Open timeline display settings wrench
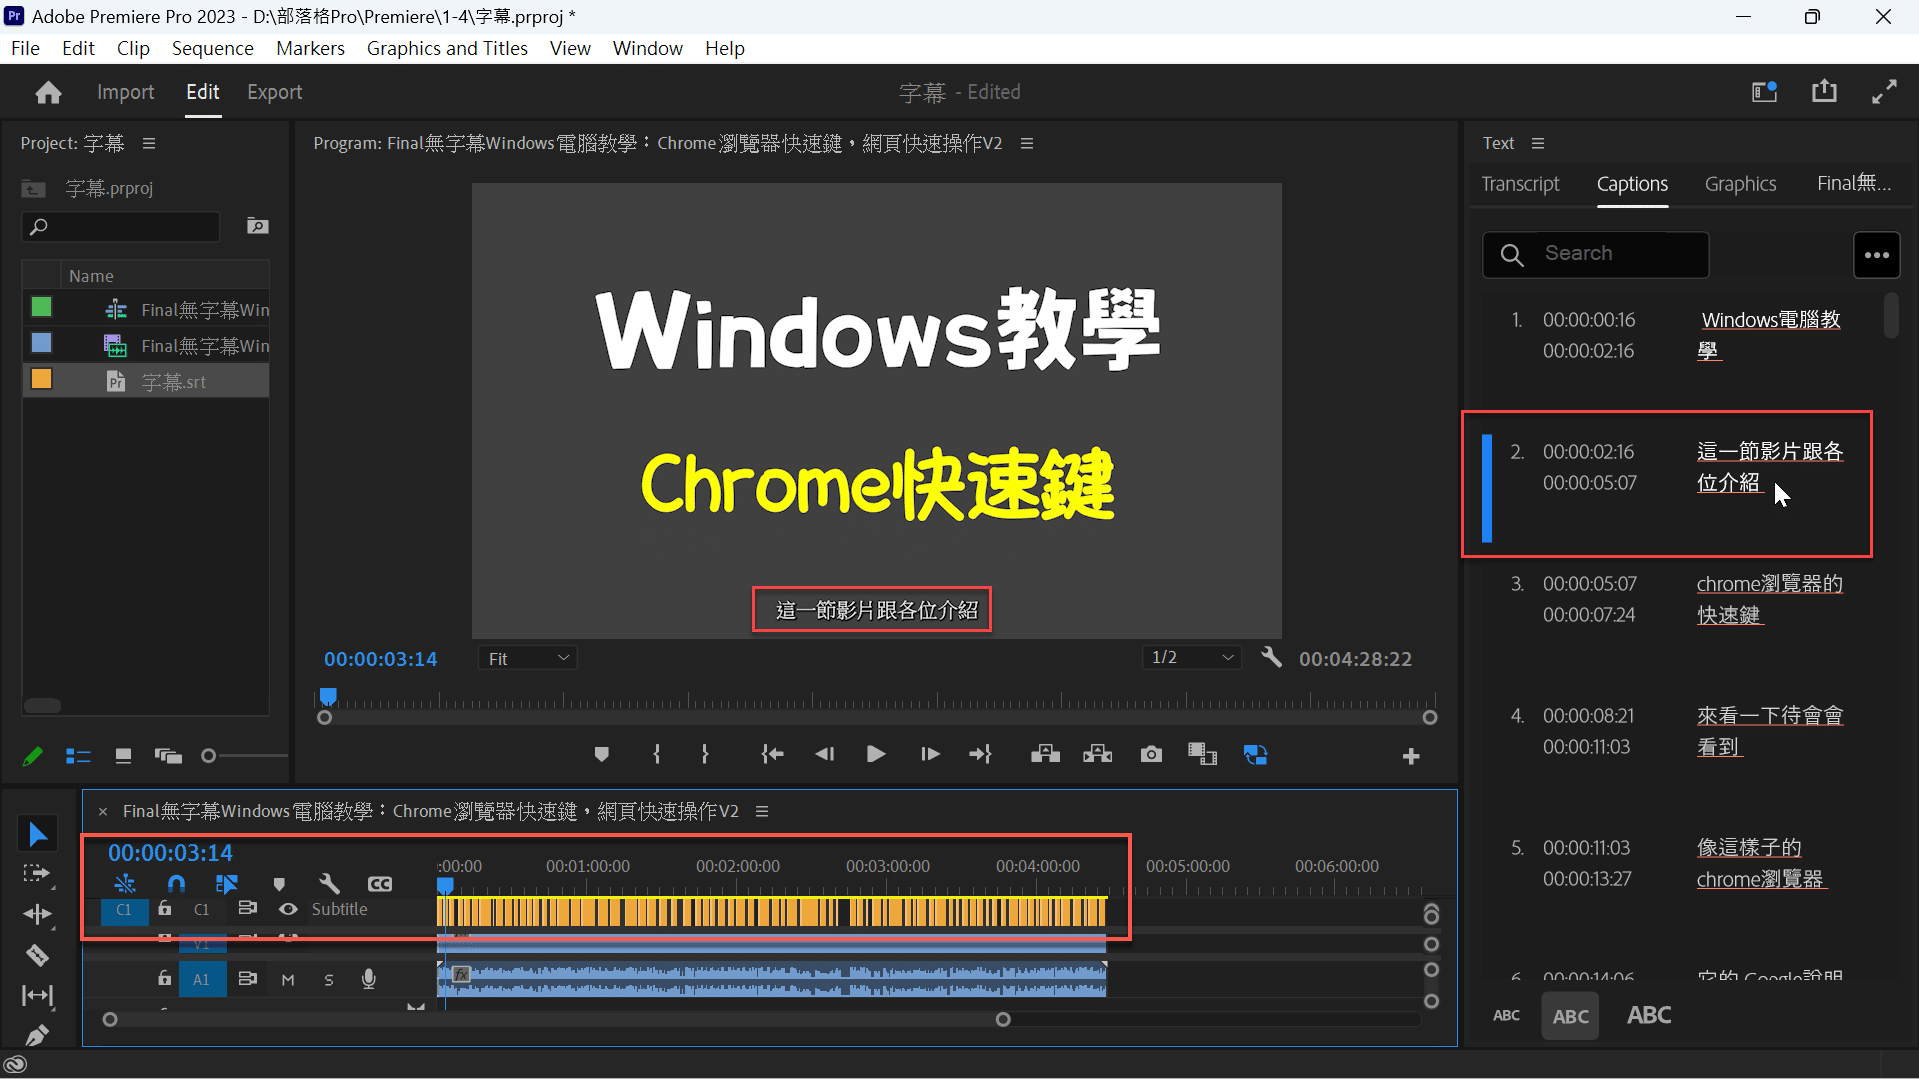Viewport: 1919px width, 1079px height. pos(329,884)
